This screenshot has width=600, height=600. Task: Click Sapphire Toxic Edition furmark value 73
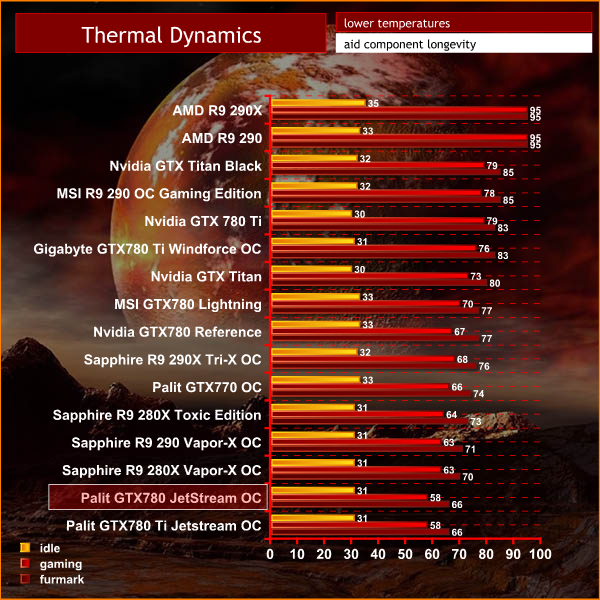click(x=476, y=421)
